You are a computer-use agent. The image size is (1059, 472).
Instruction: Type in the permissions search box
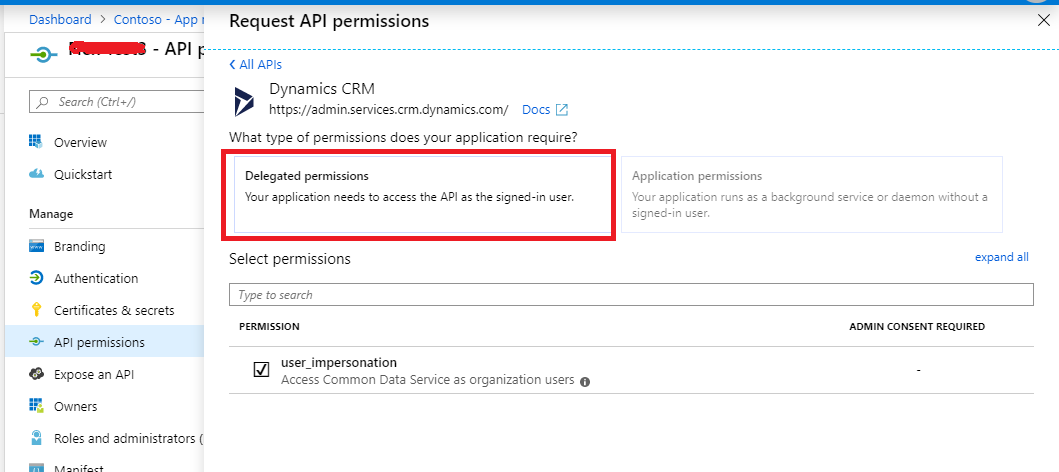[630, 295]
